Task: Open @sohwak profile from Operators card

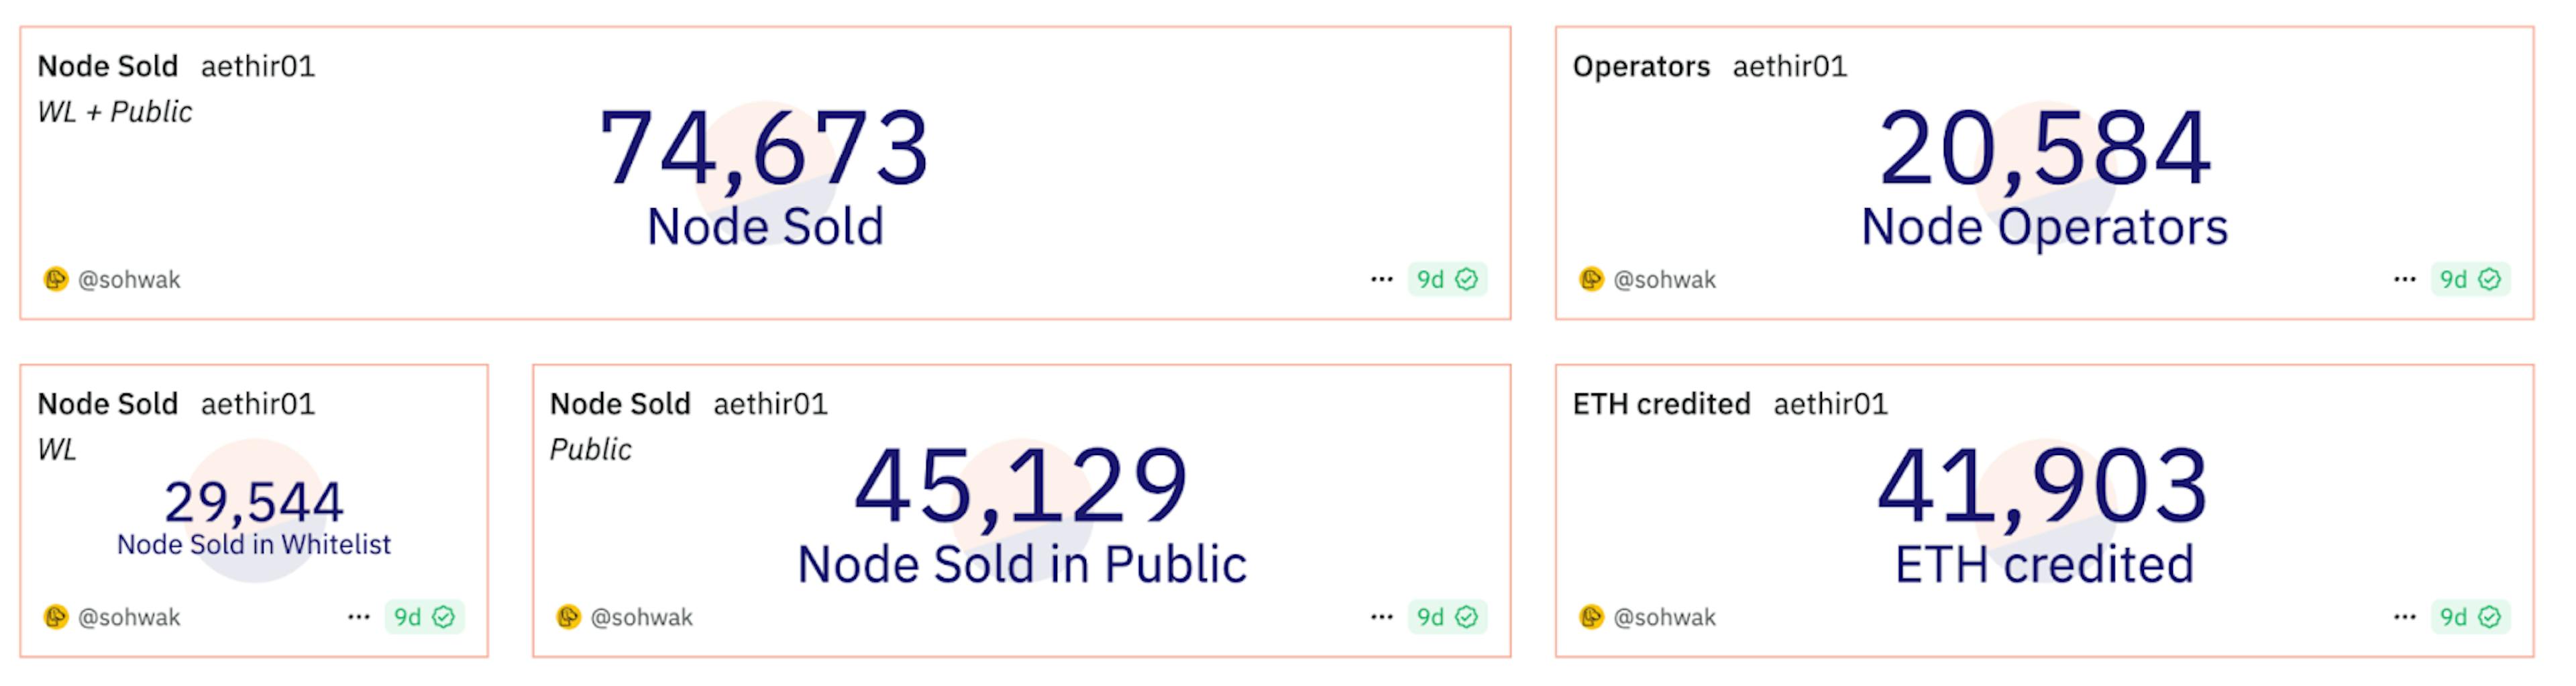Action: click(x=1664, y=280)
